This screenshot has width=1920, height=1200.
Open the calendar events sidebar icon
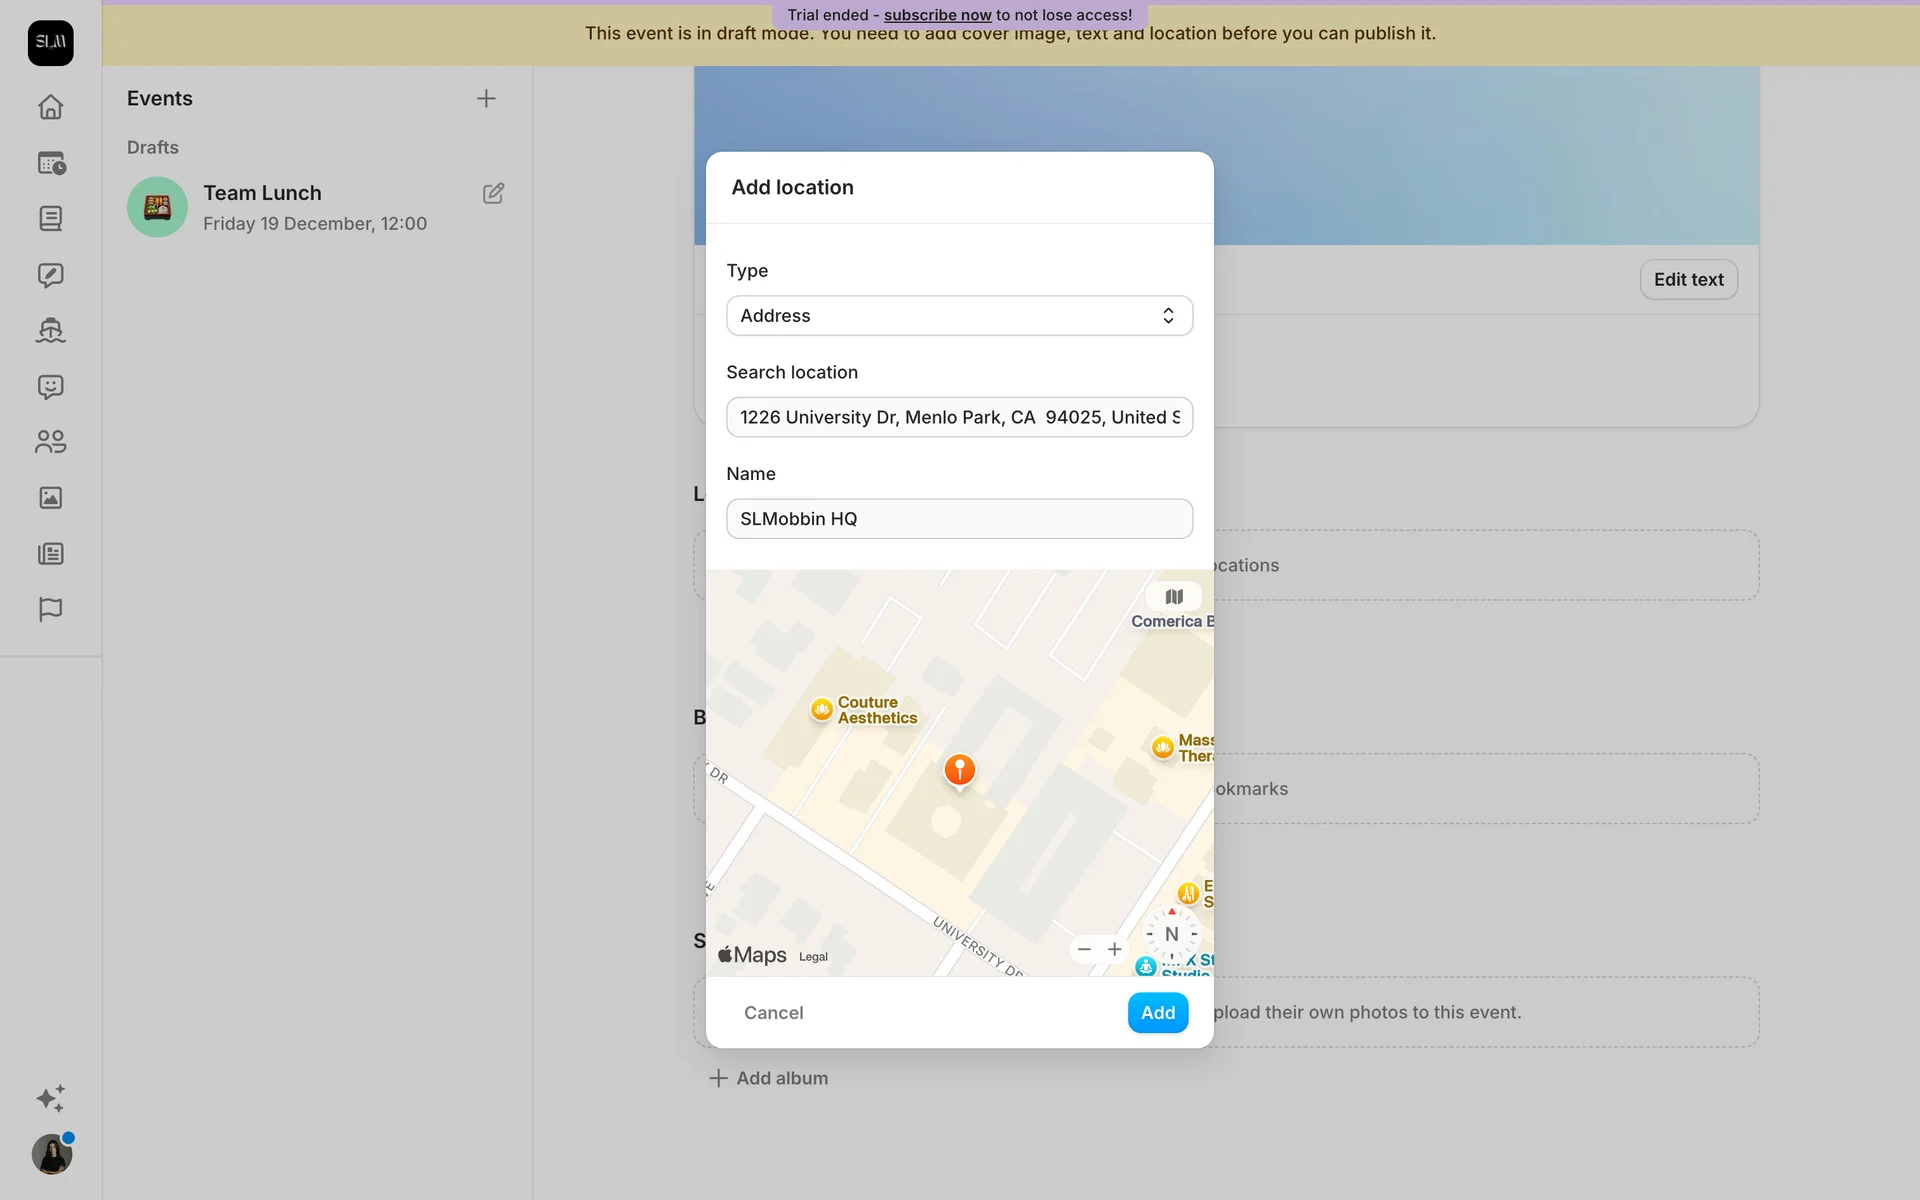(50, 163)
